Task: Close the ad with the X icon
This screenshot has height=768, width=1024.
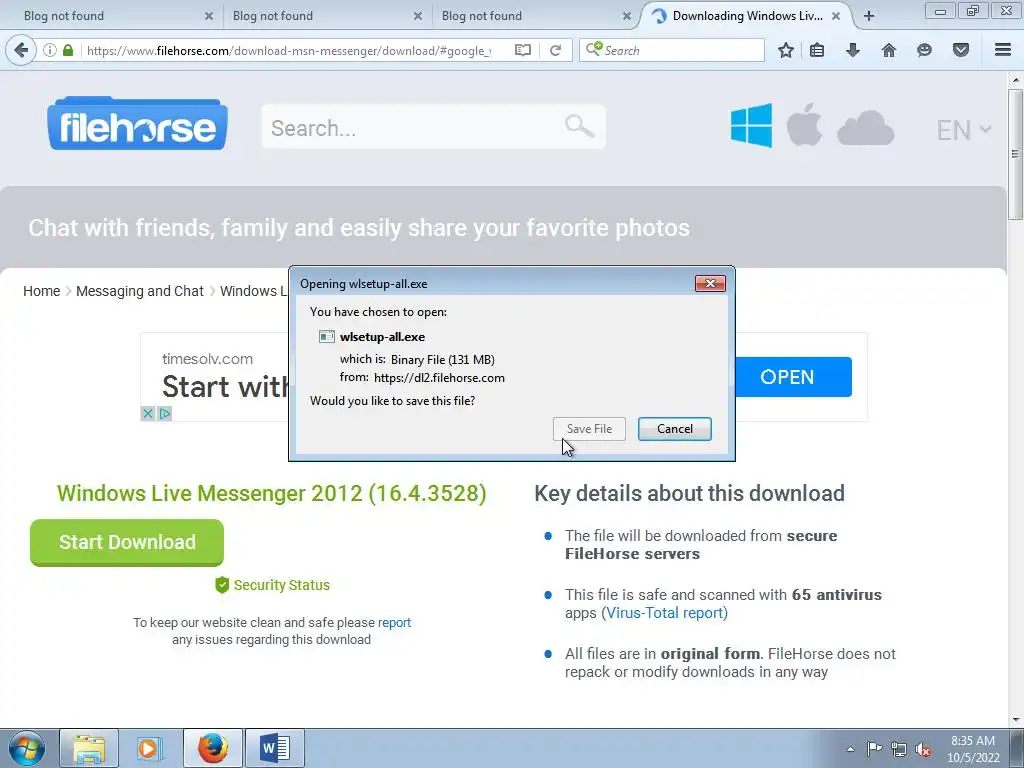Action: point(148,413)
